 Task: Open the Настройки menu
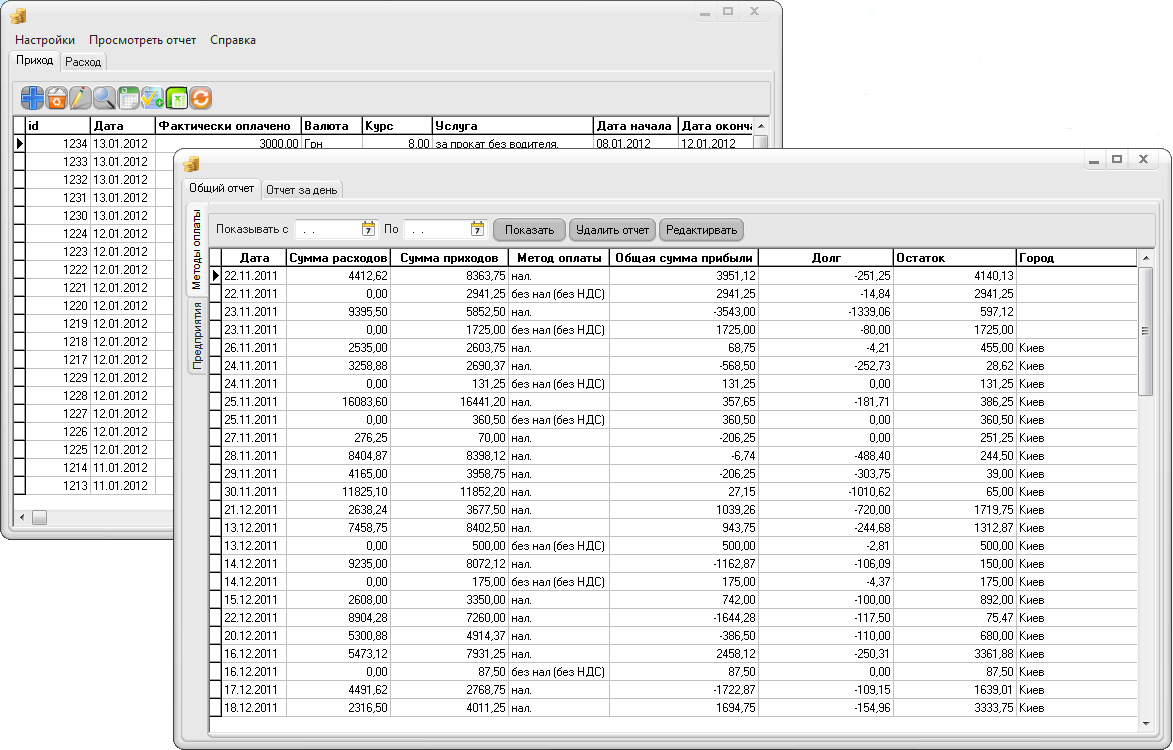coord(45,40)
